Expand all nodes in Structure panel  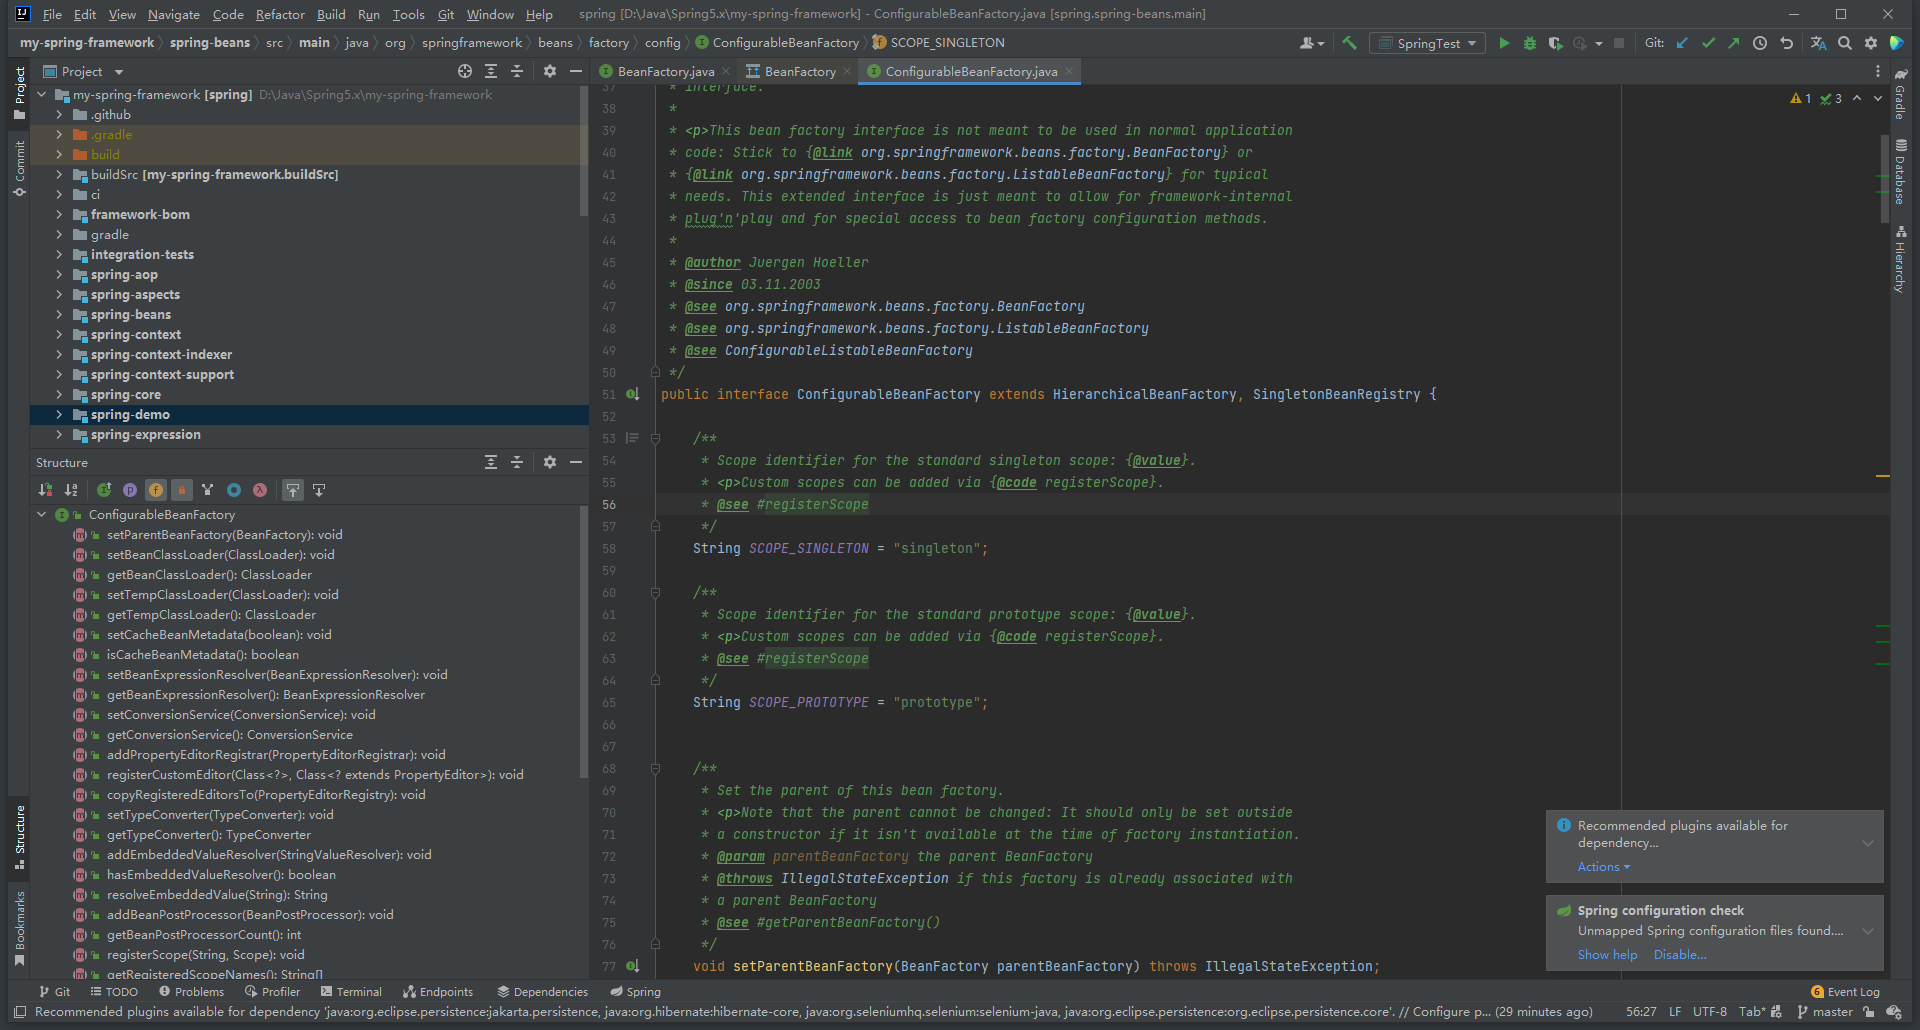[491, 462]
